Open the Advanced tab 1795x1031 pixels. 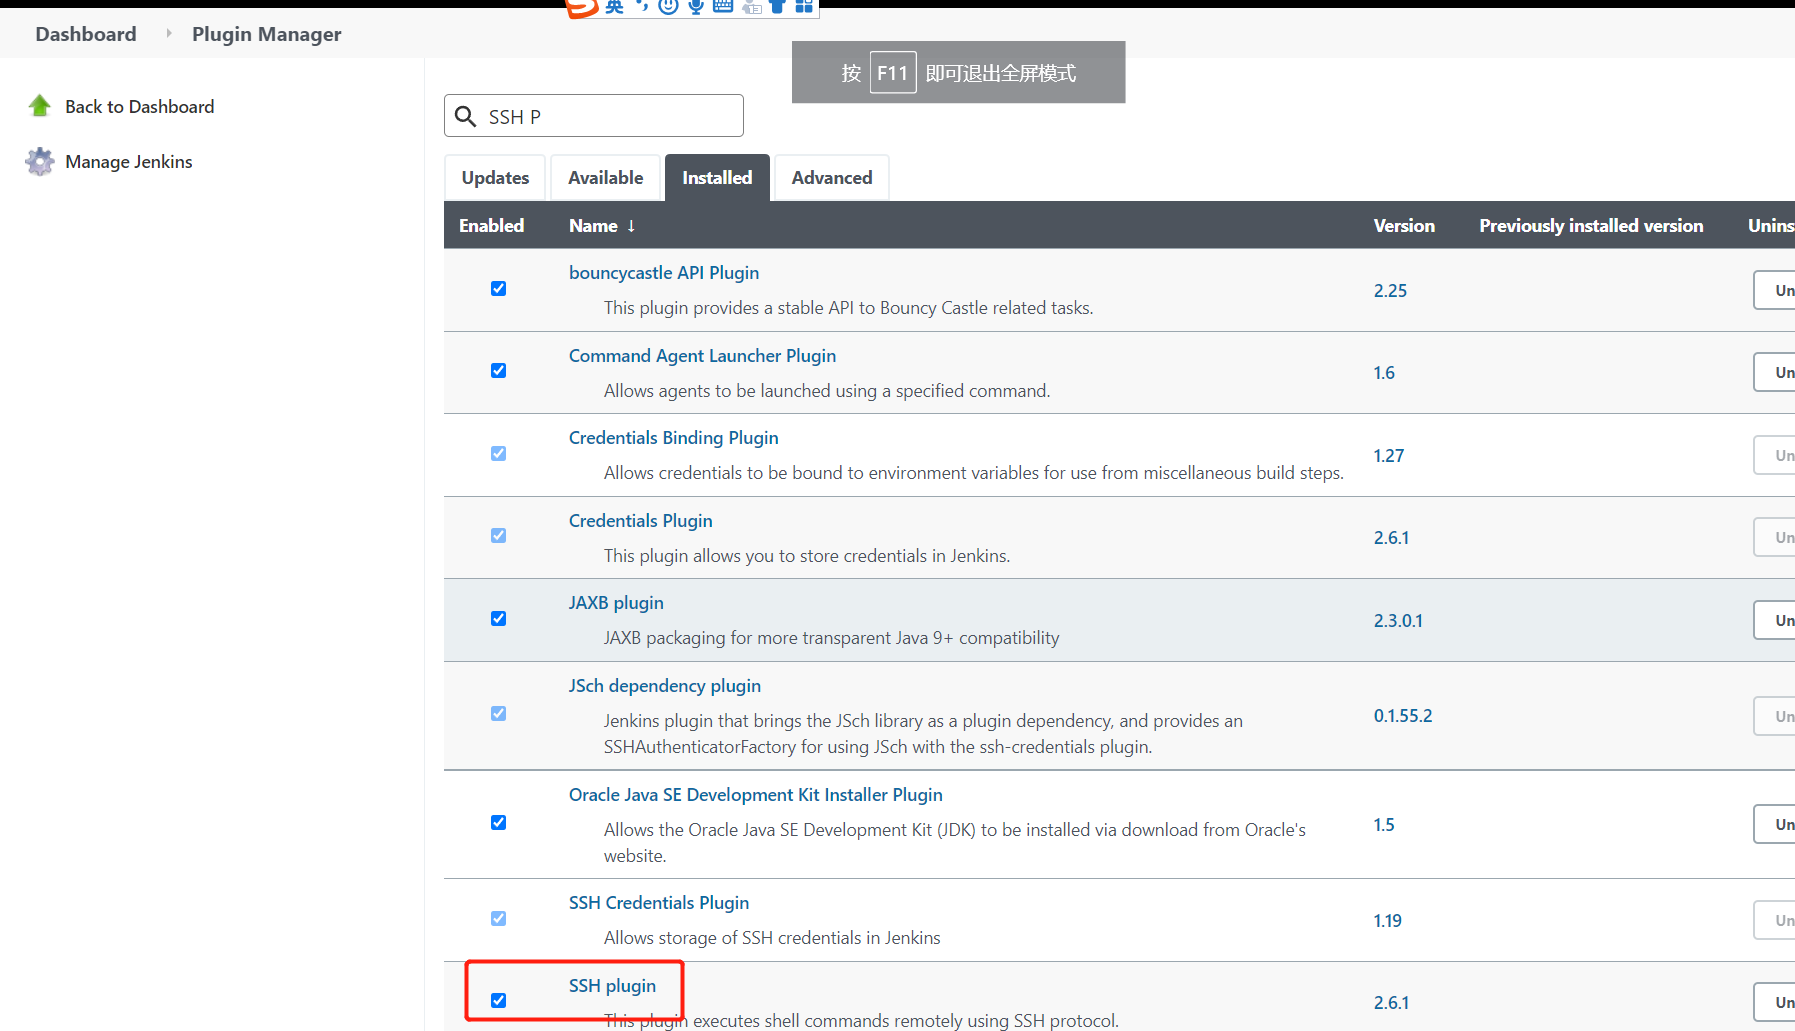pyautogui.click(x=831, y=177)
